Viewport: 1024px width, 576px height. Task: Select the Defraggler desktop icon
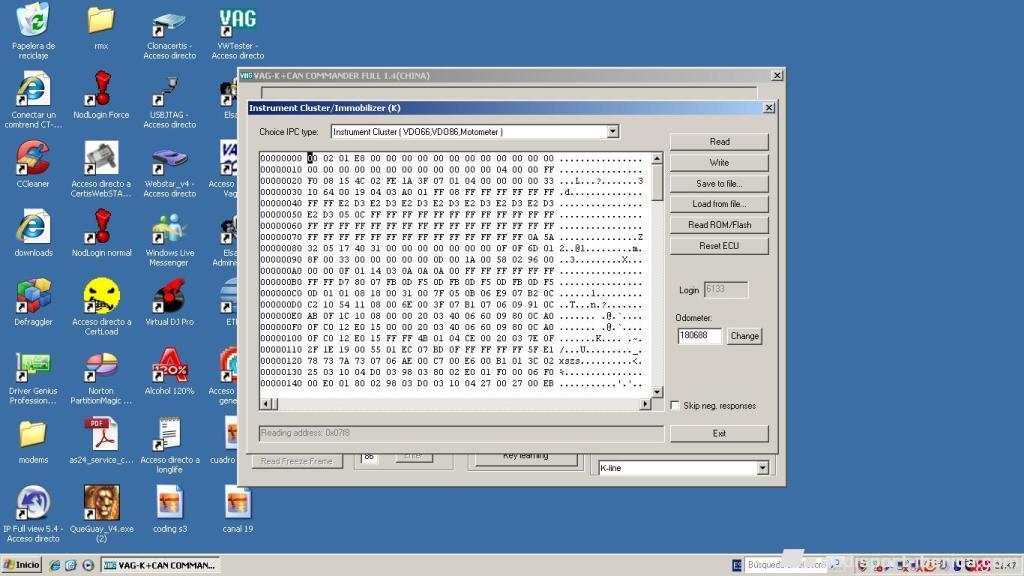[33, 296]
